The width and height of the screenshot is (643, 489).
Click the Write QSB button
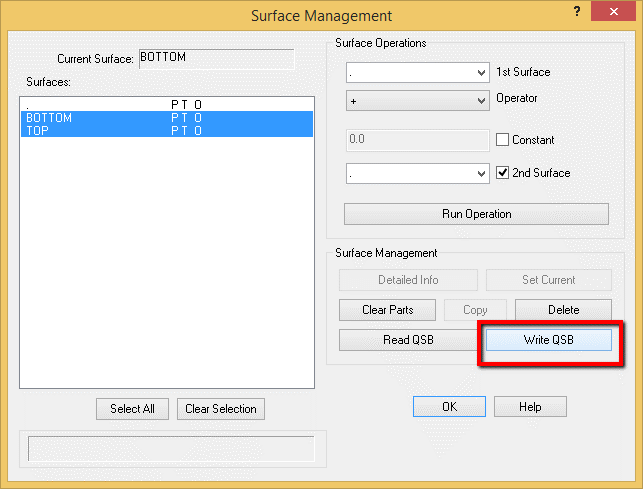[548, 340]
